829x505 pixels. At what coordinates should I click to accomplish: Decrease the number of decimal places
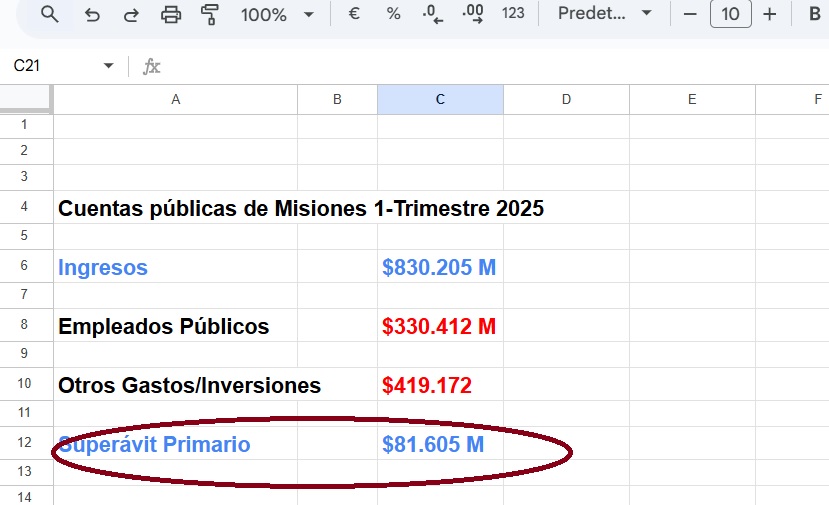coord(433,14)
